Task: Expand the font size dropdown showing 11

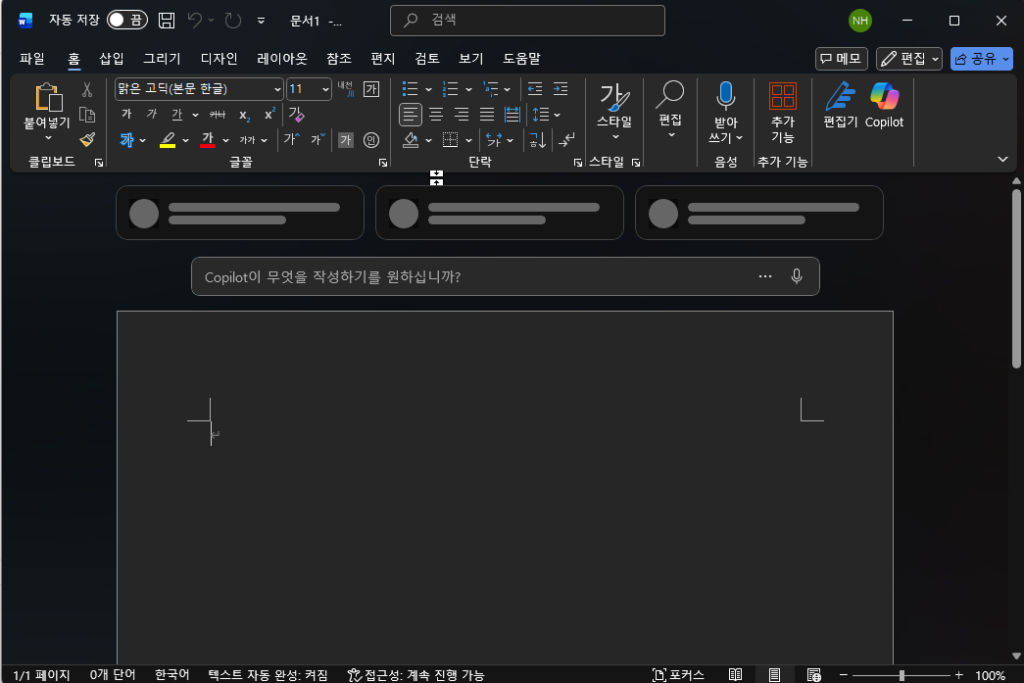Action: pos(325,89)
